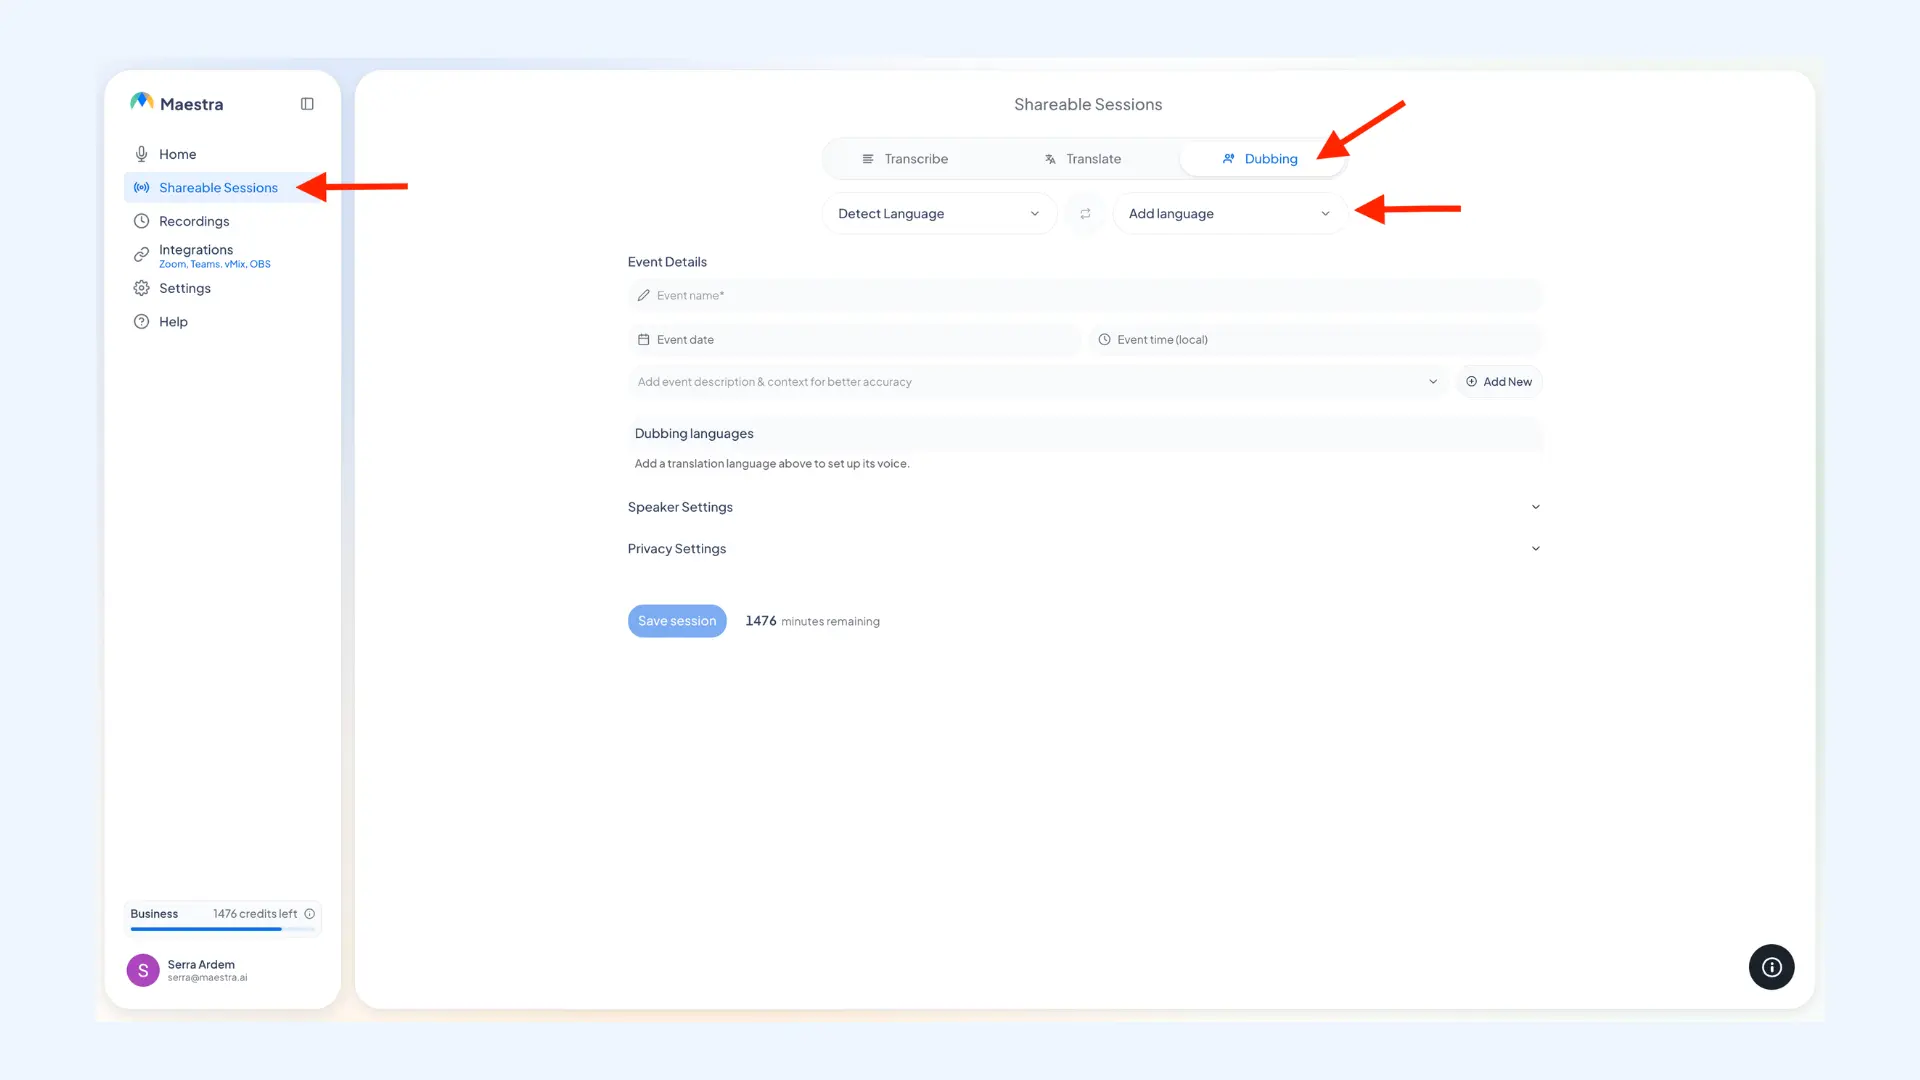Focus the Event name field
1920x1080 pixels.
click(1084, 296)
